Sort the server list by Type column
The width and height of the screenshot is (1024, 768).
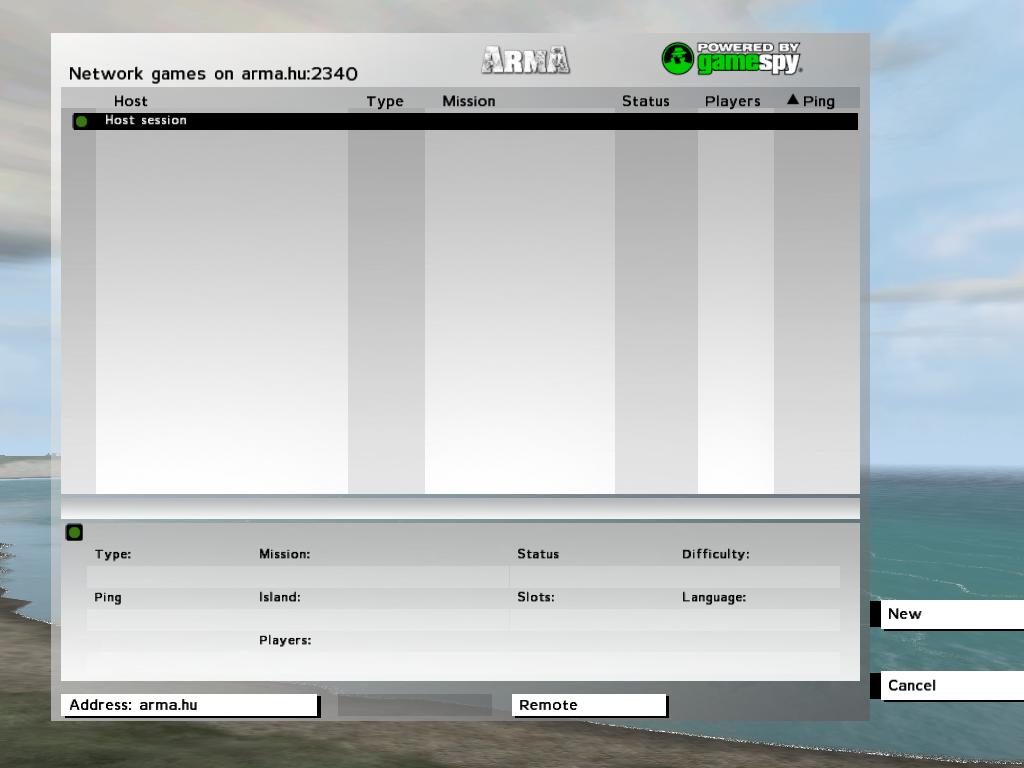(385, 101)
